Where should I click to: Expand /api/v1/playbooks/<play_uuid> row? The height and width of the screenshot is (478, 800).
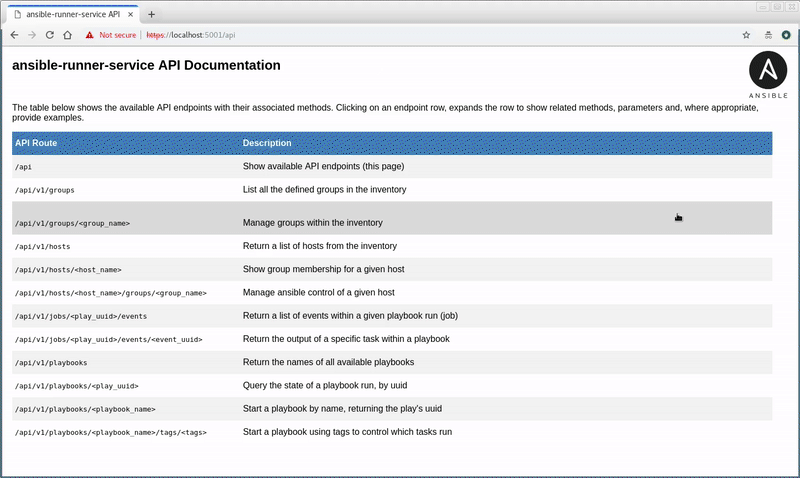pyautogui.click(x=392, y=385)
